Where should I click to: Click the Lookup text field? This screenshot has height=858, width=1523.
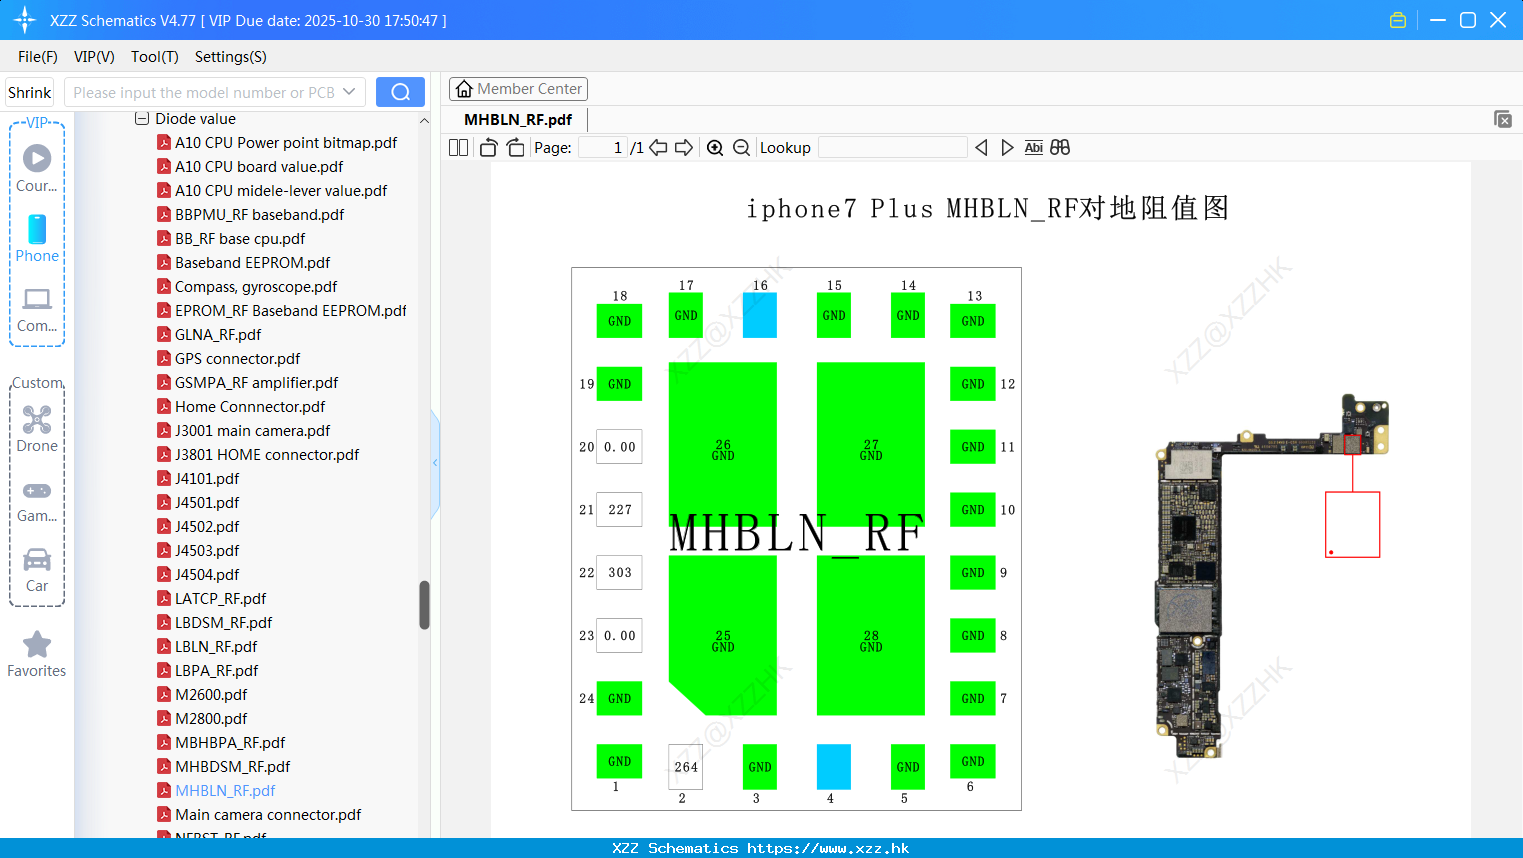(892, 148)
